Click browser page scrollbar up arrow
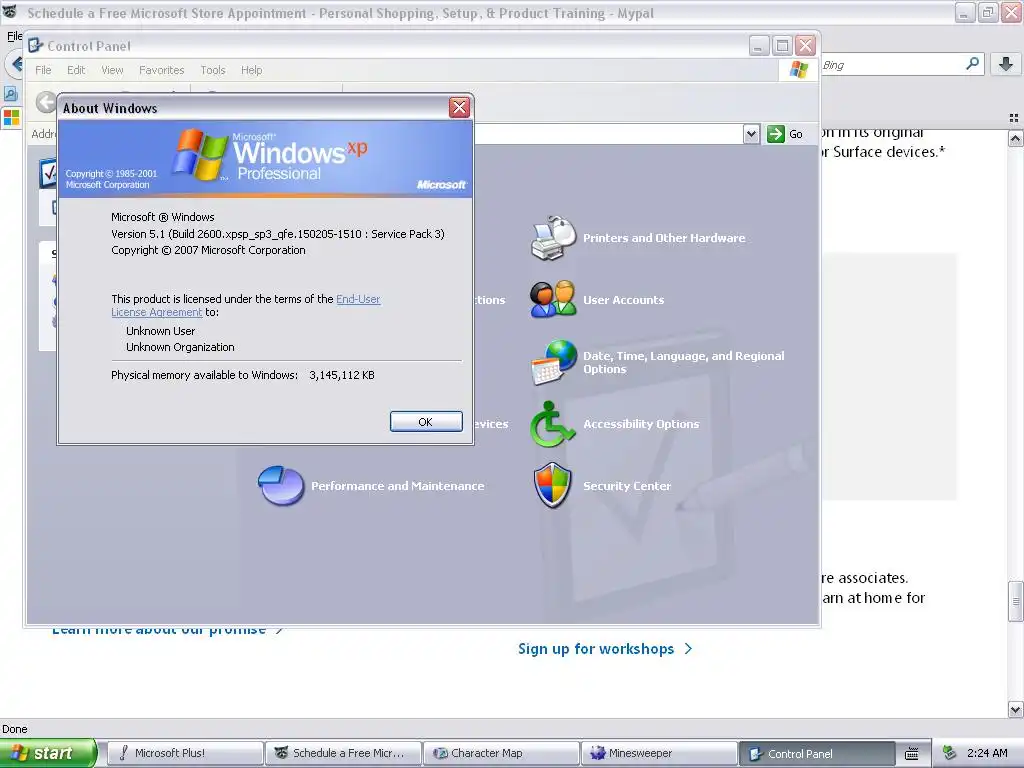 (1016, 138)
